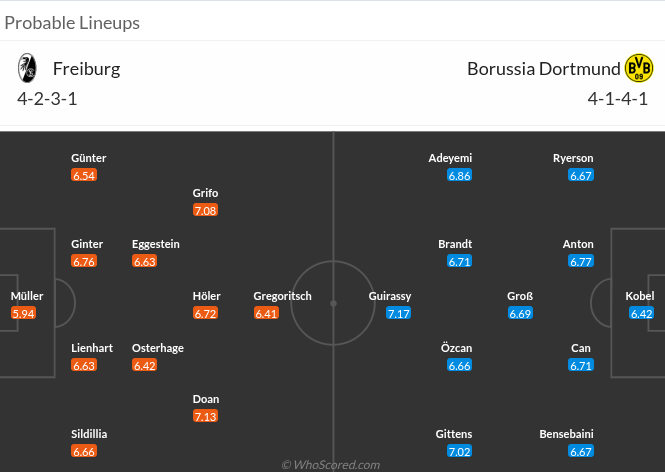Image resolution: width=665 pixels, height=472 pixels.
Task: Select player Bensebaini on the pitch
Action: tap(566, 434)
